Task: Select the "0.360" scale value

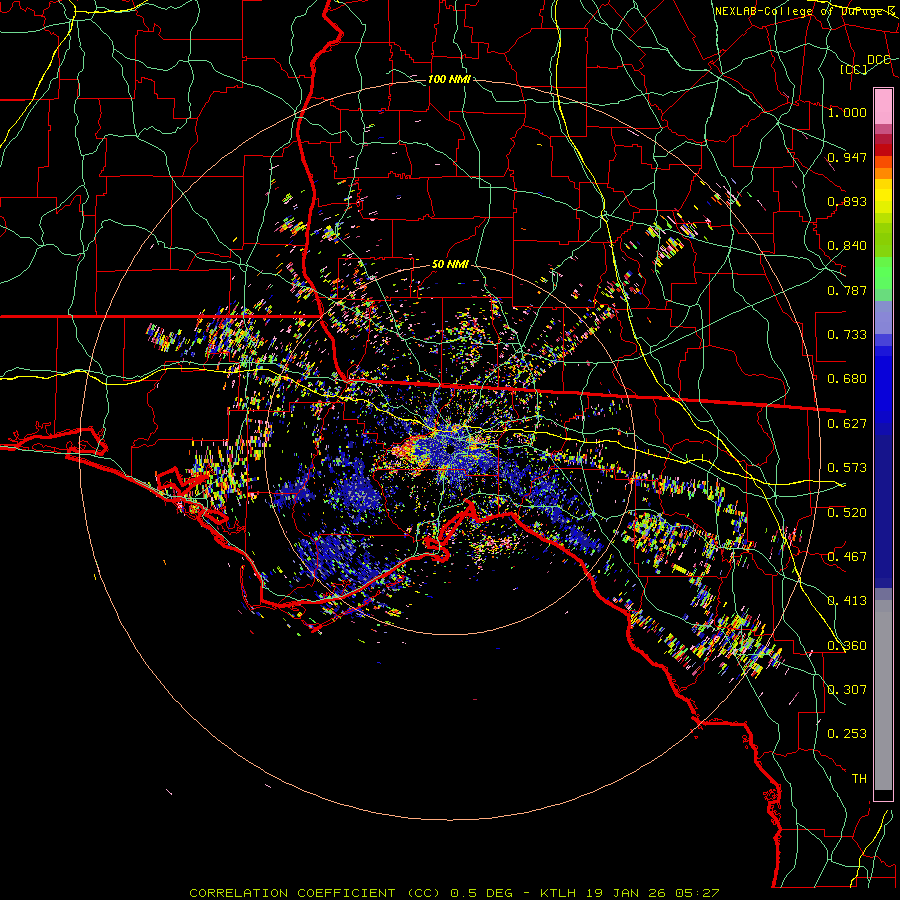Action: pyautogui.click(x=847, y=646)
